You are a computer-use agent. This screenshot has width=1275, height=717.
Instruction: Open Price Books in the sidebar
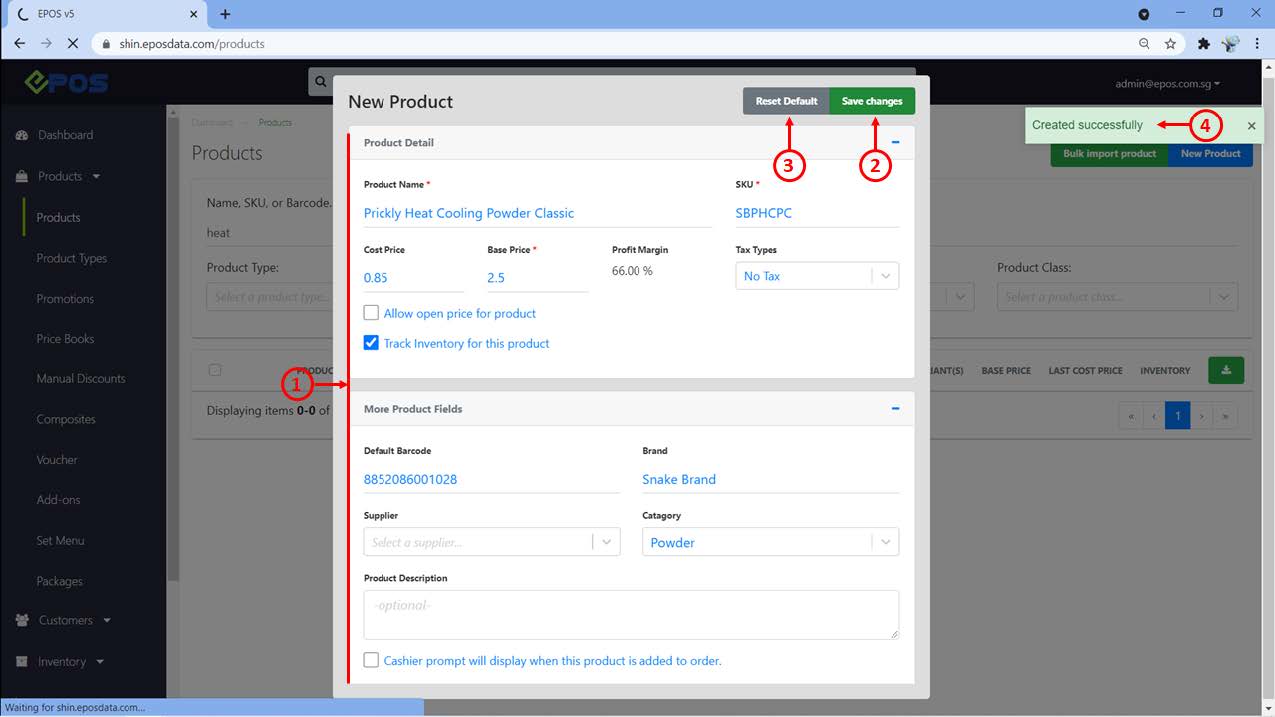[x=65, y=339]
